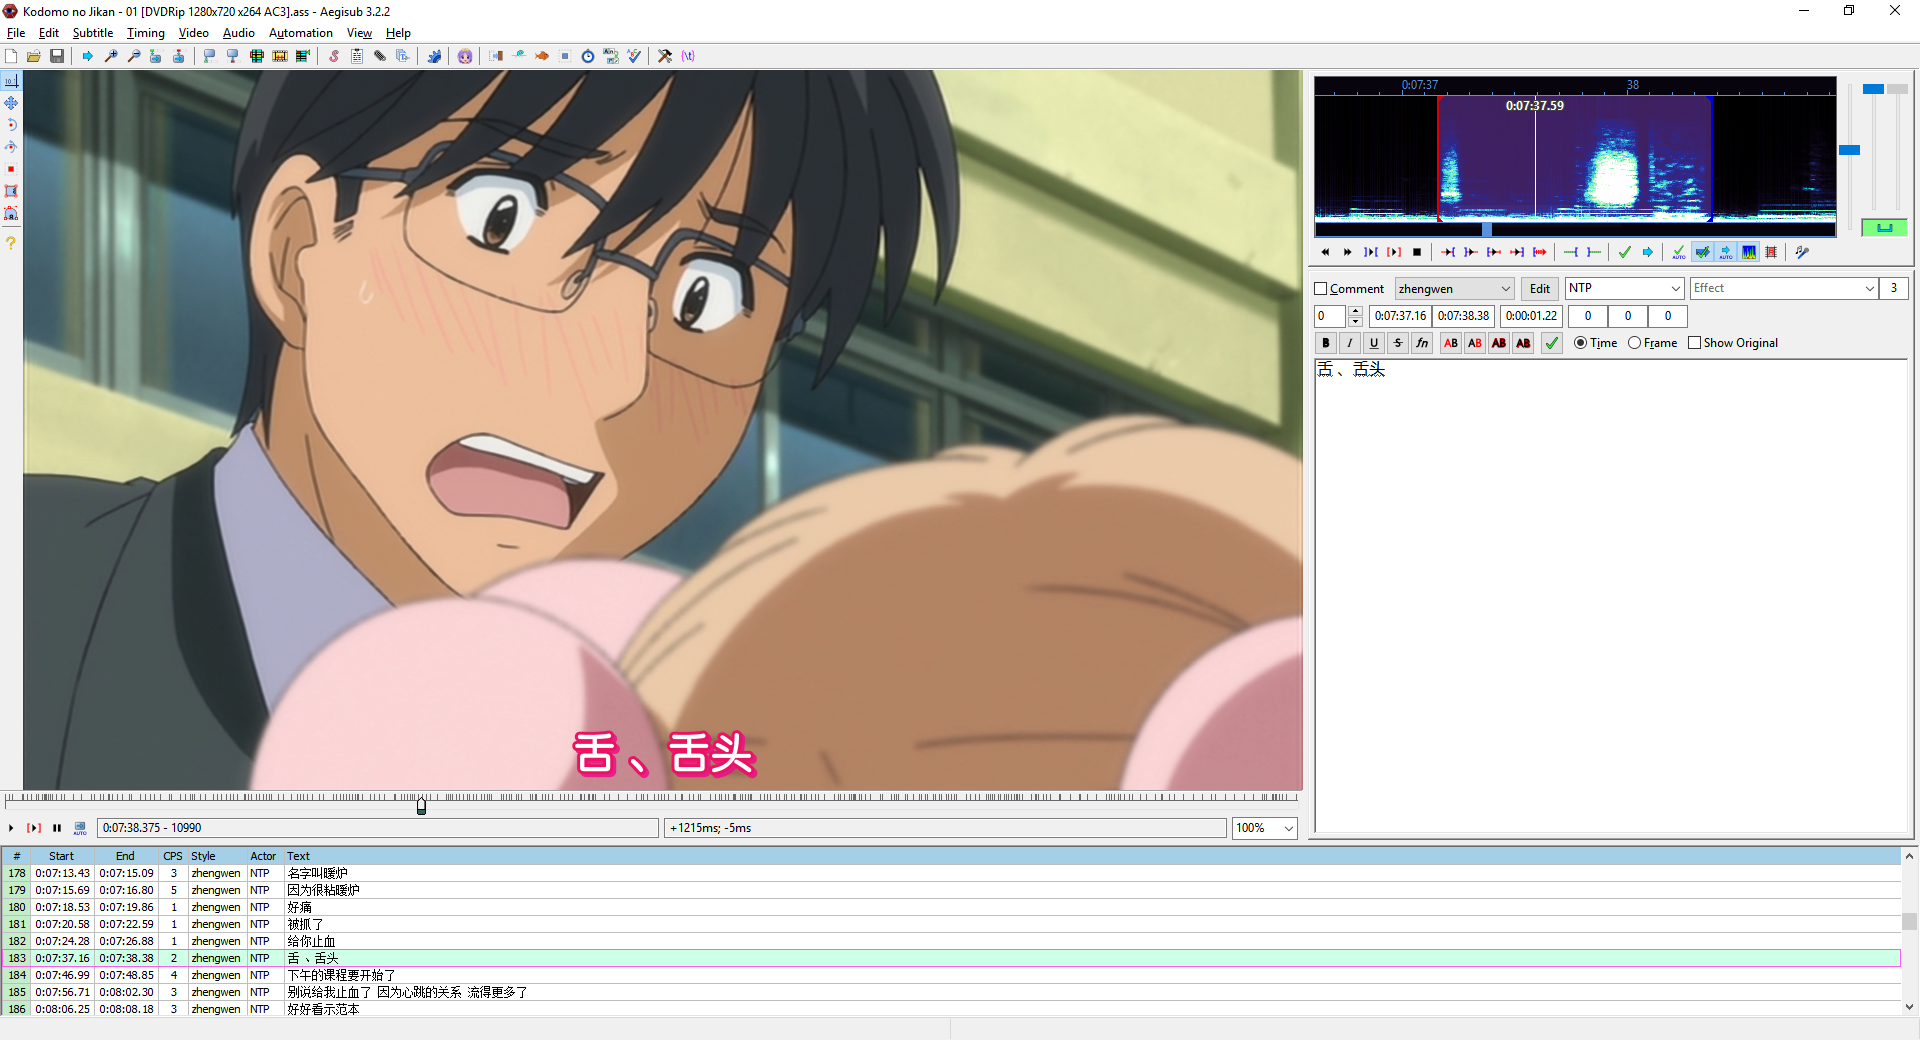Click the first AB primary color button
Image resolution: width=1920 pixels, height=1040 pixels.
tap(1451, 343)
